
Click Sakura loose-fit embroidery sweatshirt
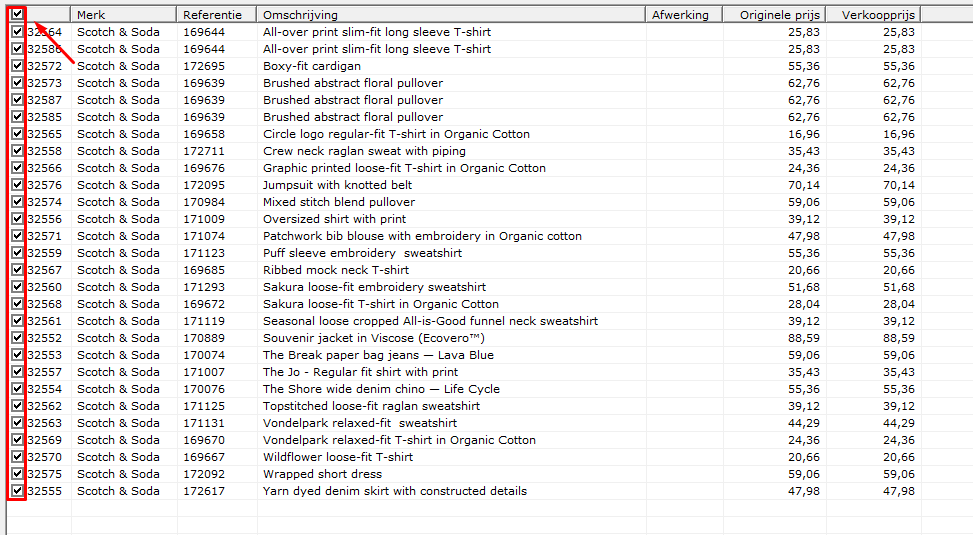[x=374, y=287]
